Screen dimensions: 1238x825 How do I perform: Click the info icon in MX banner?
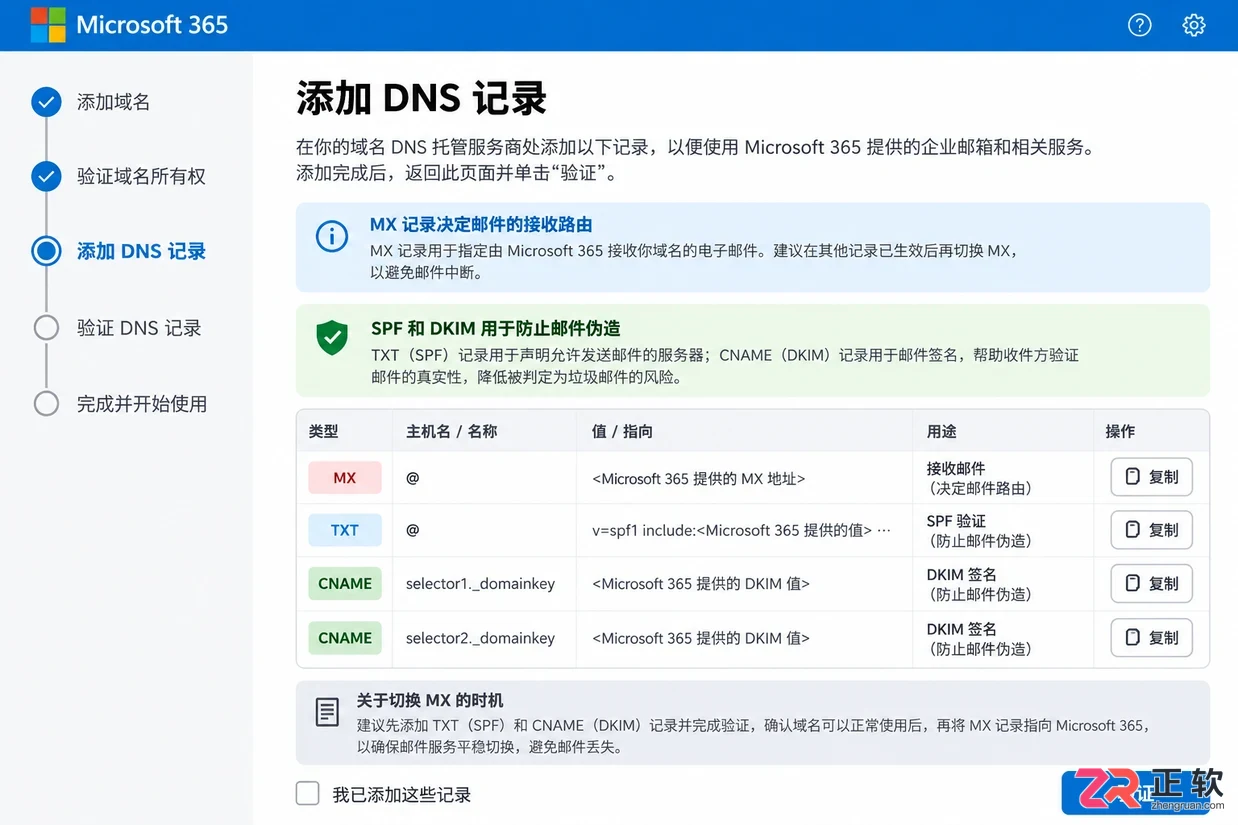332,237
